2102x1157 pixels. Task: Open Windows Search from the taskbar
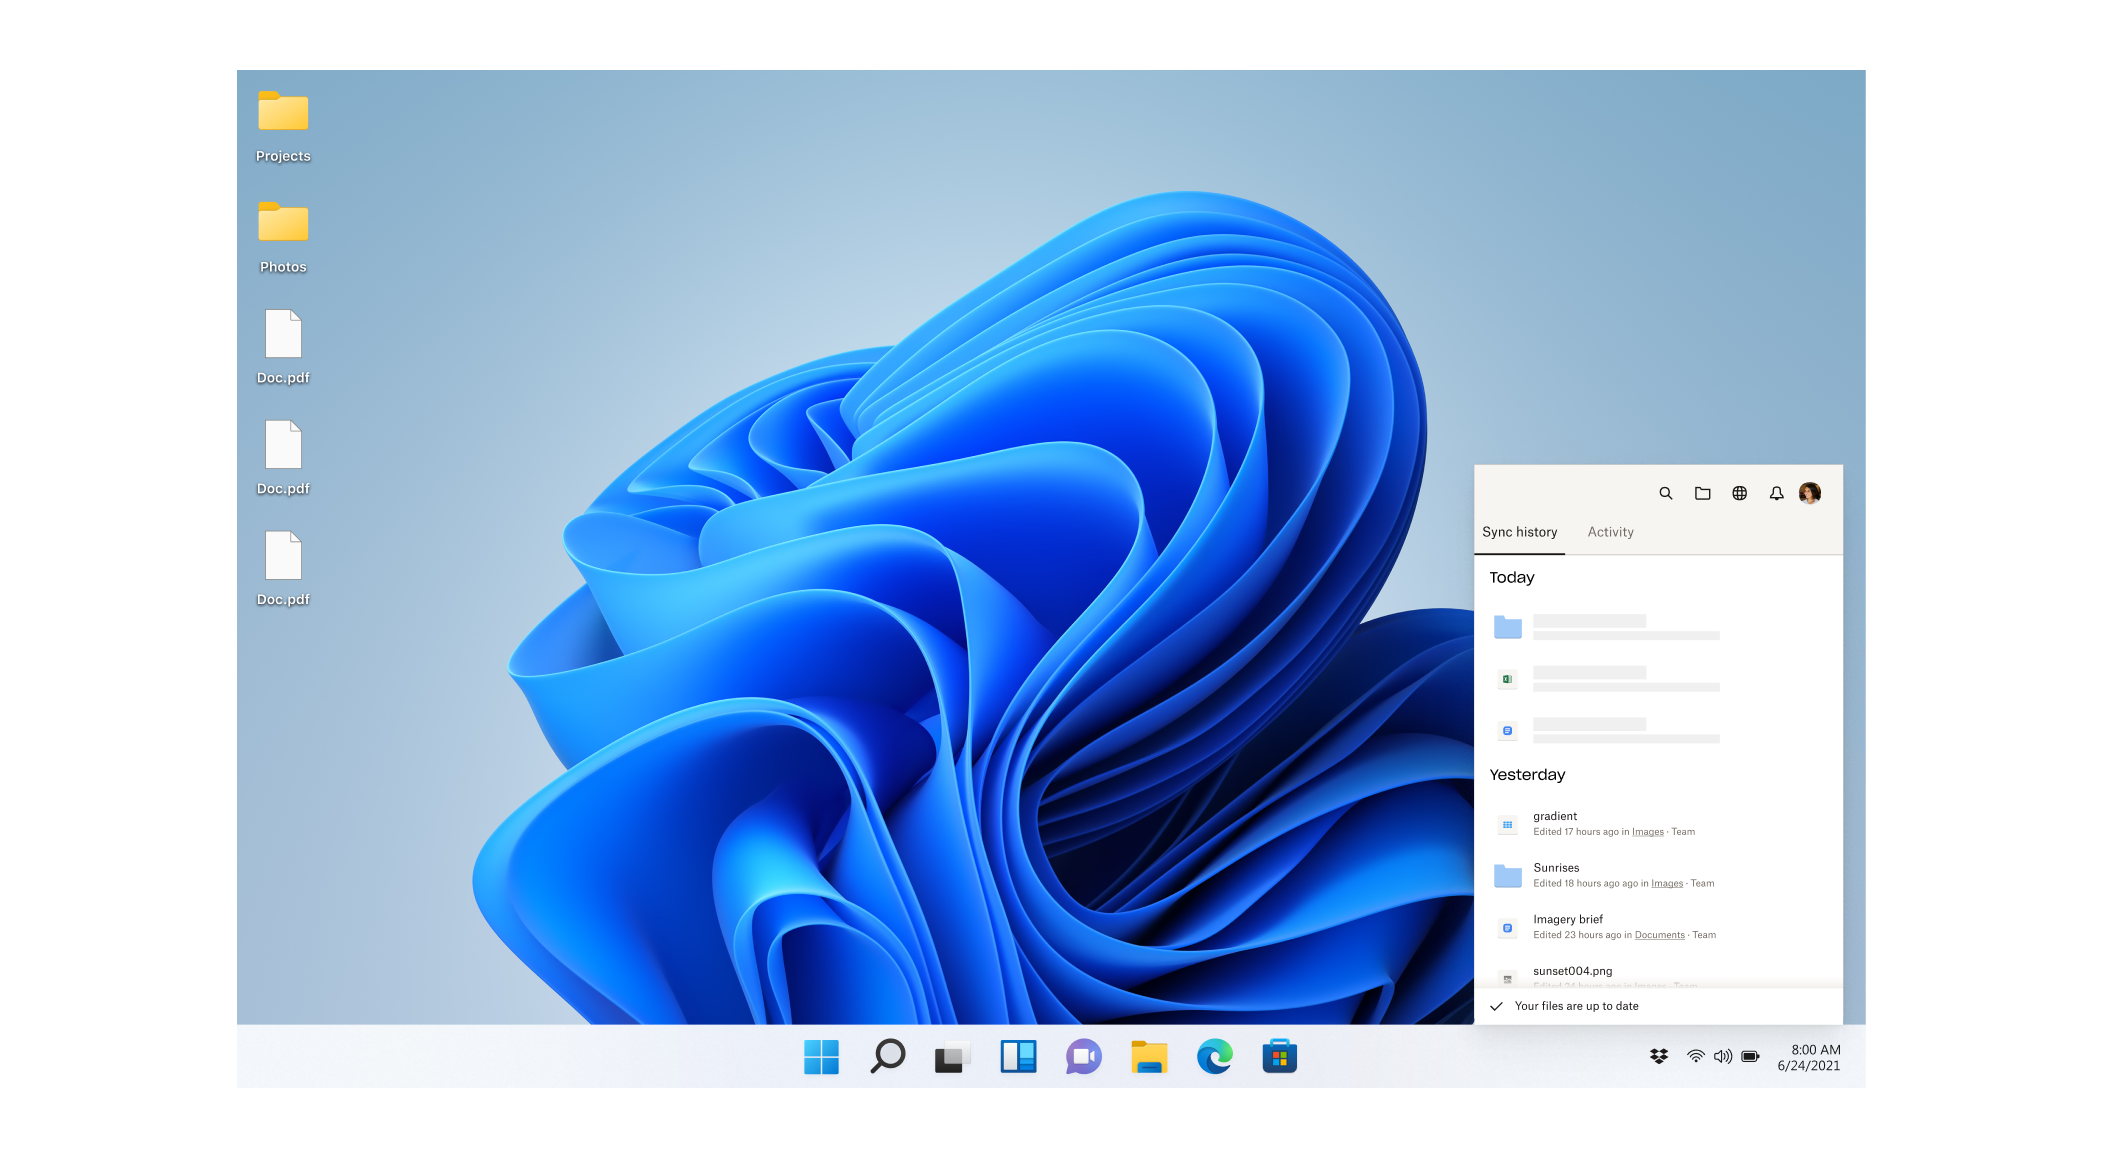pos(888,1055)
